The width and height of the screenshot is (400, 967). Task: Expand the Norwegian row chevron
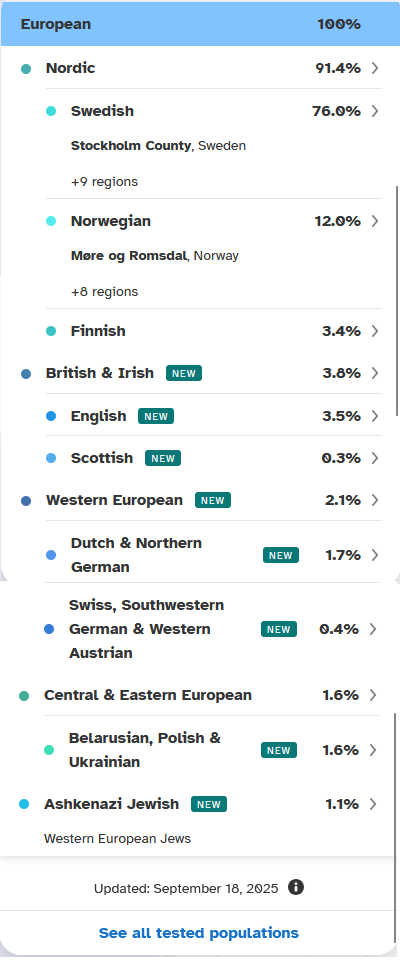coord(375,221)
